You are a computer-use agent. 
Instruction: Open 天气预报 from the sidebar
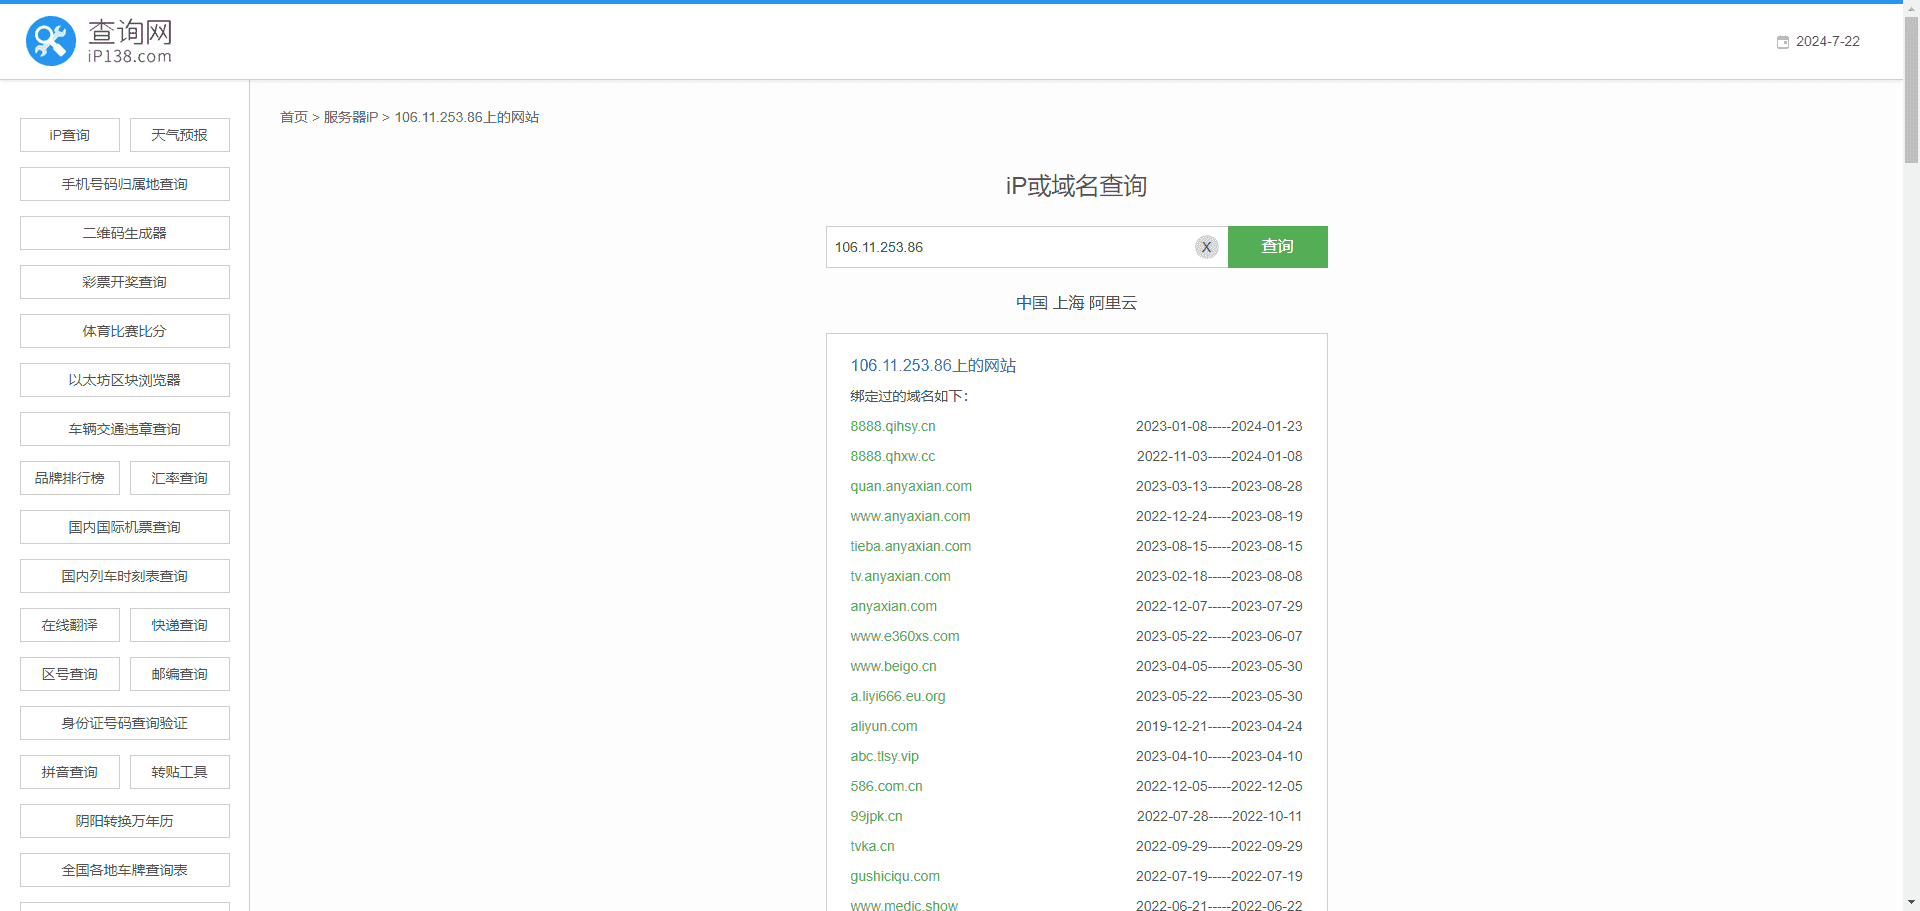tap(180, 135)
